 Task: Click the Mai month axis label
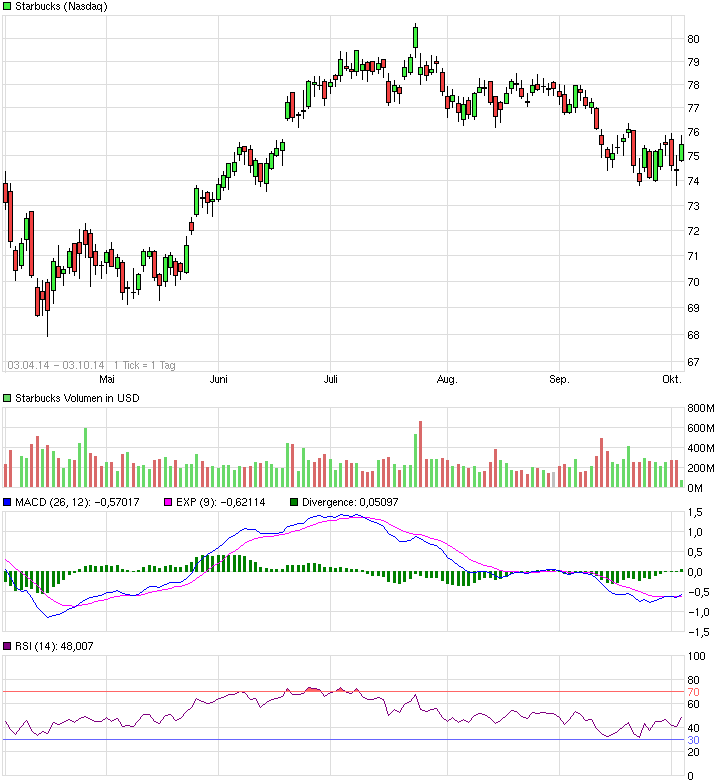(x=106, y=380)
